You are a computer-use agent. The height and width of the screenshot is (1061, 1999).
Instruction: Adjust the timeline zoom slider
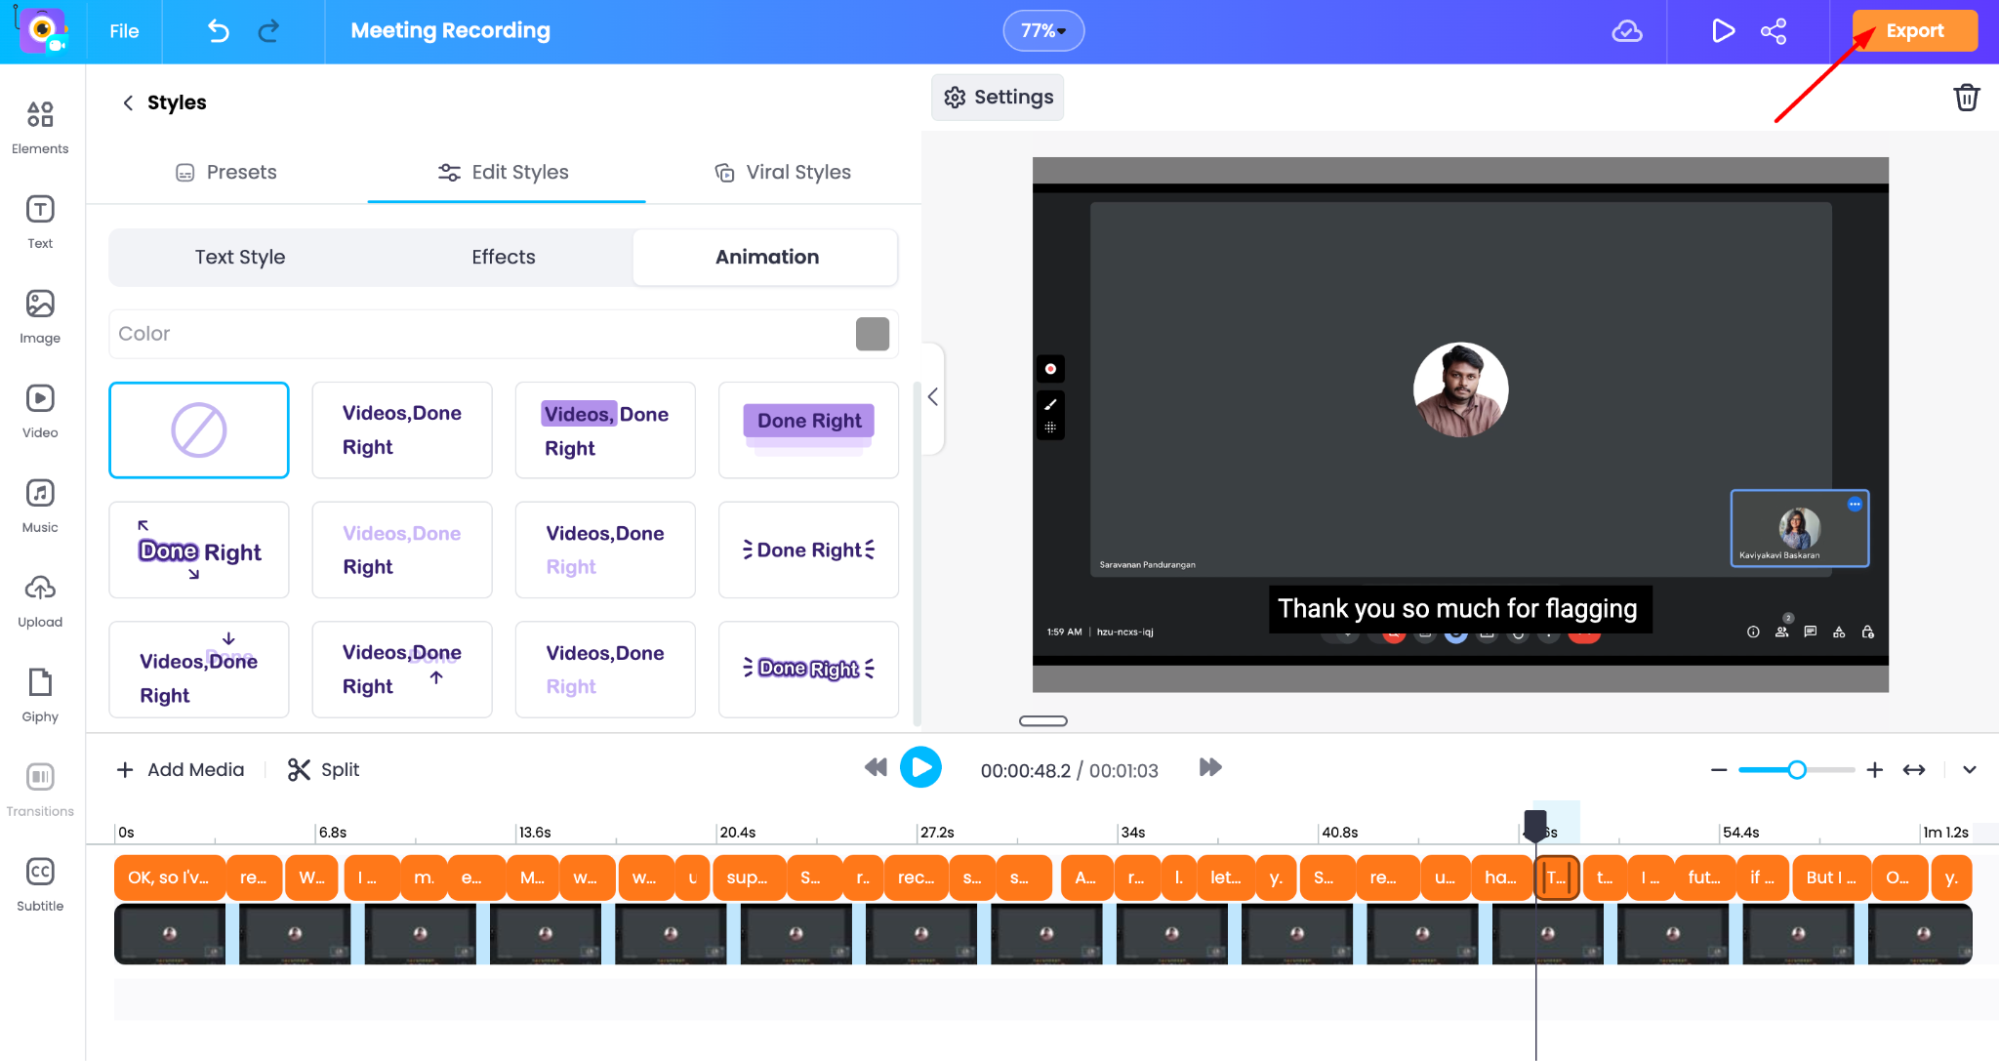tap(1797, 769)
